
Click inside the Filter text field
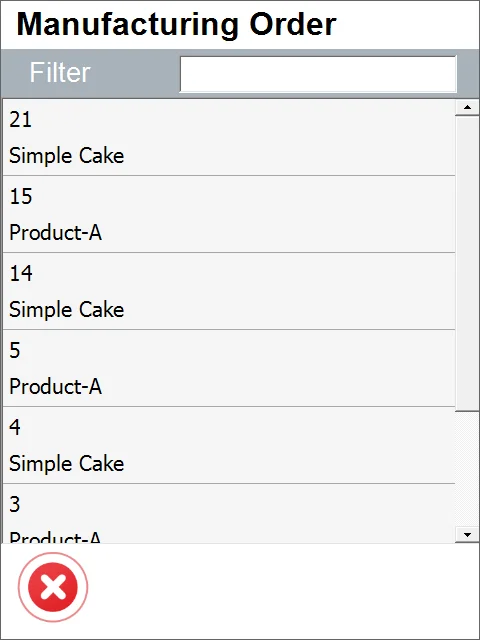(318, 74)
